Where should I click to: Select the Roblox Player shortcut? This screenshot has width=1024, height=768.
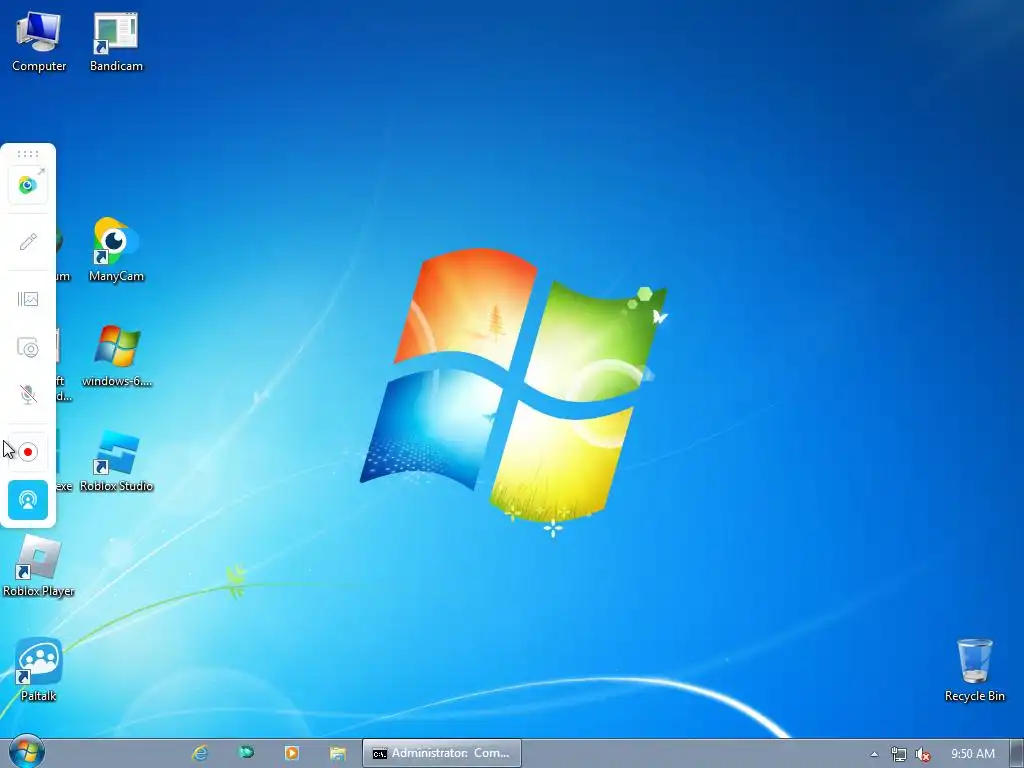click(39, 566)
